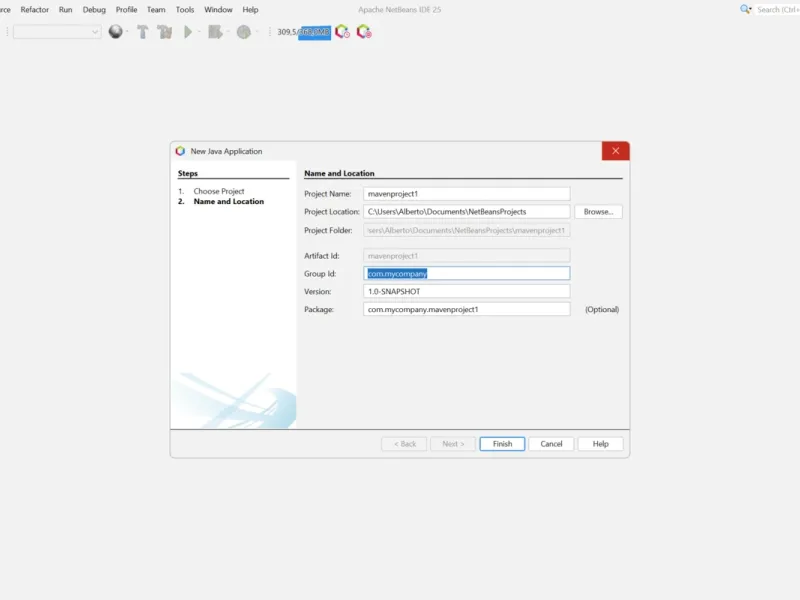Click the Search (Ctrl+I) box
This screenshot has width=800, height=600.
point(778,10)
